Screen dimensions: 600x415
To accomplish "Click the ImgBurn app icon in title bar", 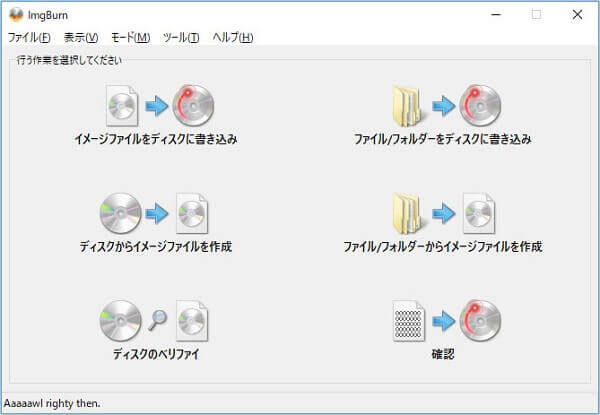I will (x=15, y=14).
